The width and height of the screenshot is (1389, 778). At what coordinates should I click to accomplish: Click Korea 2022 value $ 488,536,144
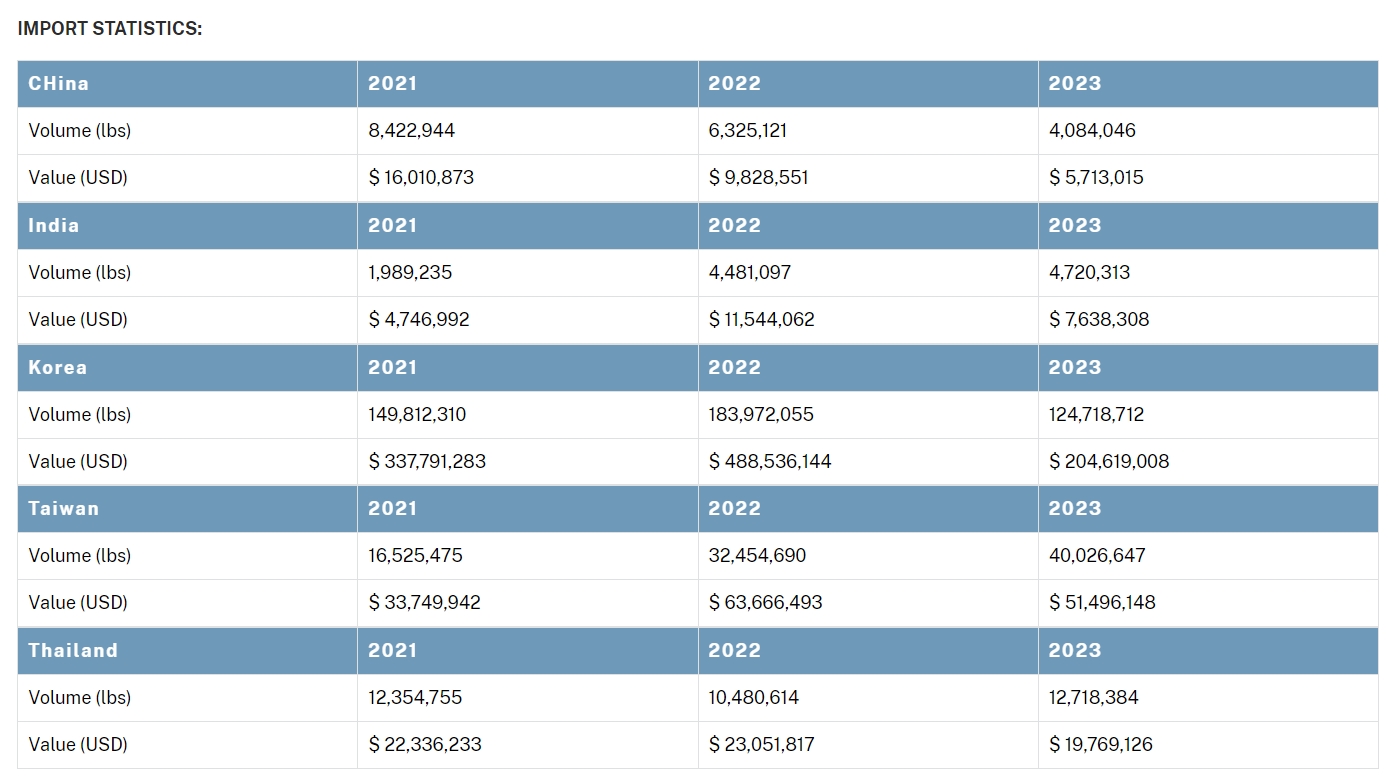(770, 462)
